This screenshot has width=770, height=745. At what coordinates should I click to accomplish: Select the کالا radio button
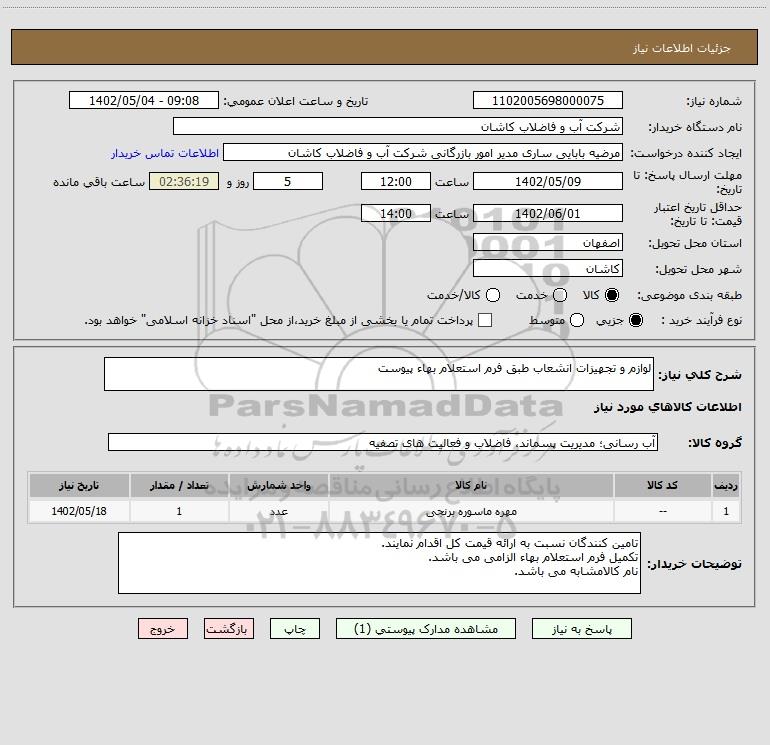tap(612, 295)
